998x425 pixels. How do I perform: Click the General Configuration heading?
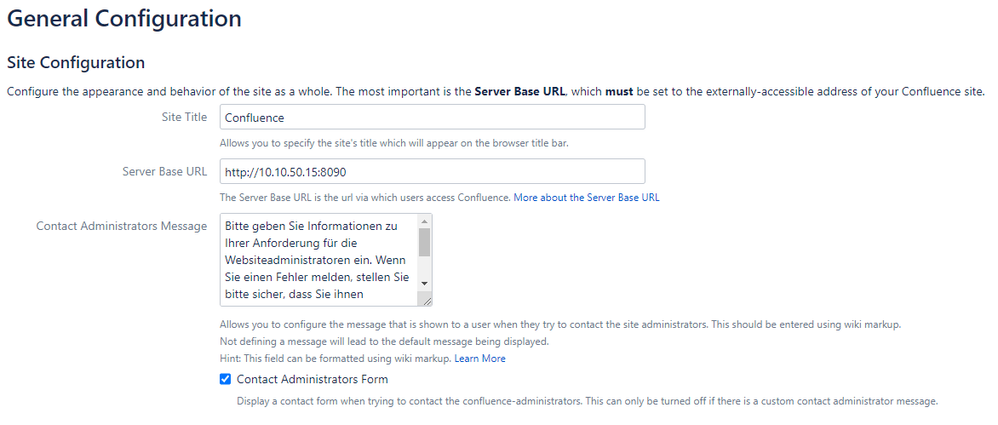pyautogui.click(x=124, y=18)
